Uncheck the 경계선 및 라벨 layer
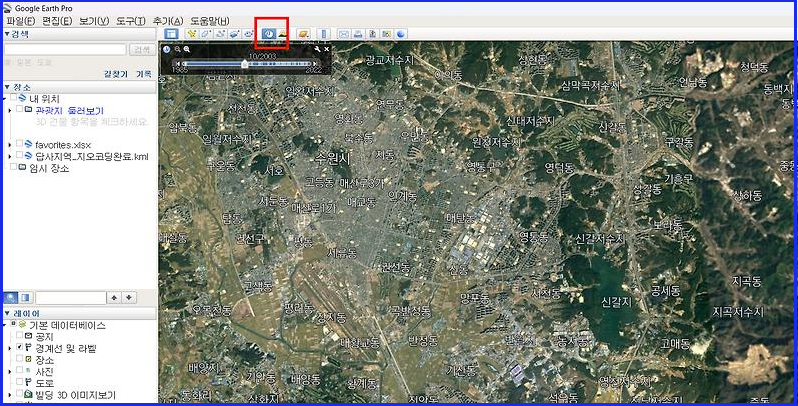The height and width of the screenshot is (406, 798). click(x=20, y=348)
